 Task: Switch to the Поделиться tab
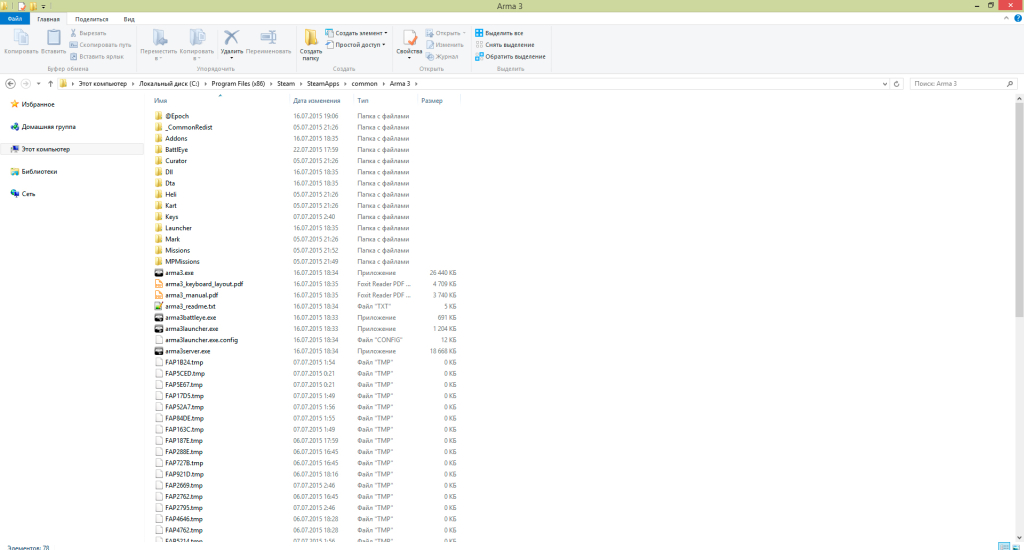click(x=91, y=19)
